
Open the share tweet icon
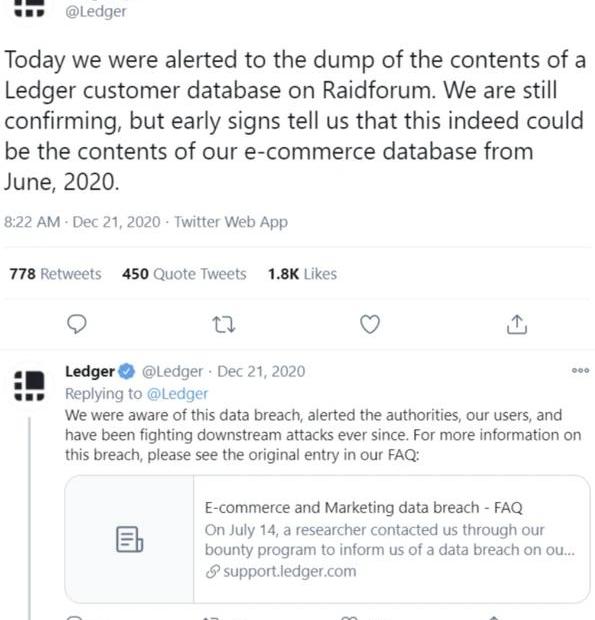click(517, 324)
